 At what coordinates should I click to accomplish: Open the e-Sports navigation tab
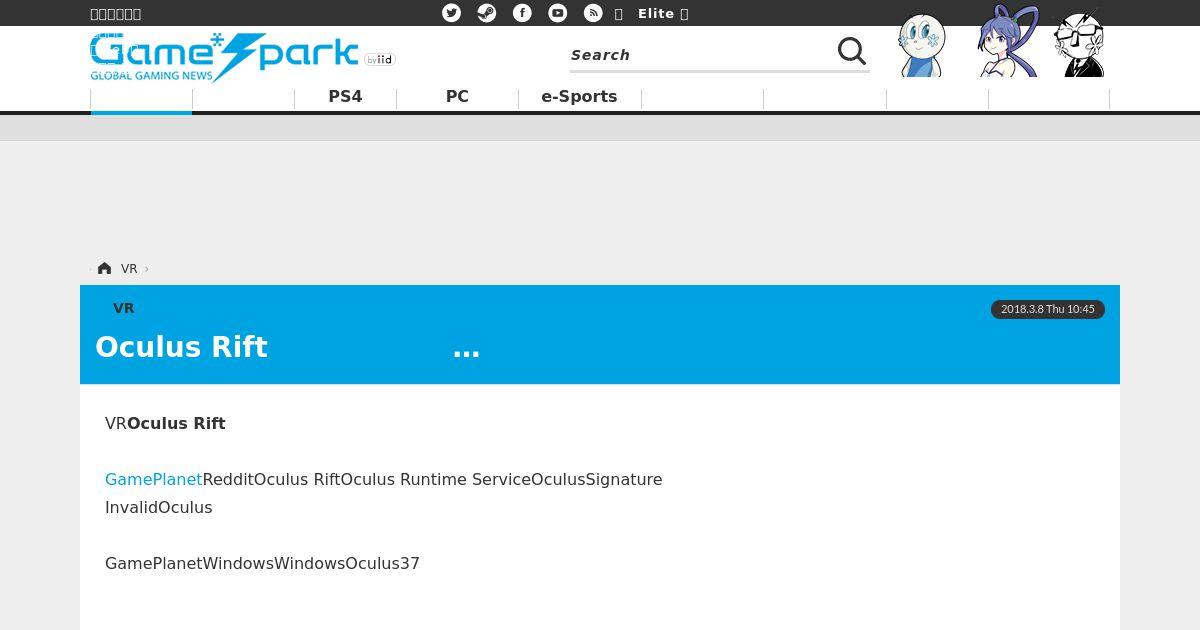[579, 97]
